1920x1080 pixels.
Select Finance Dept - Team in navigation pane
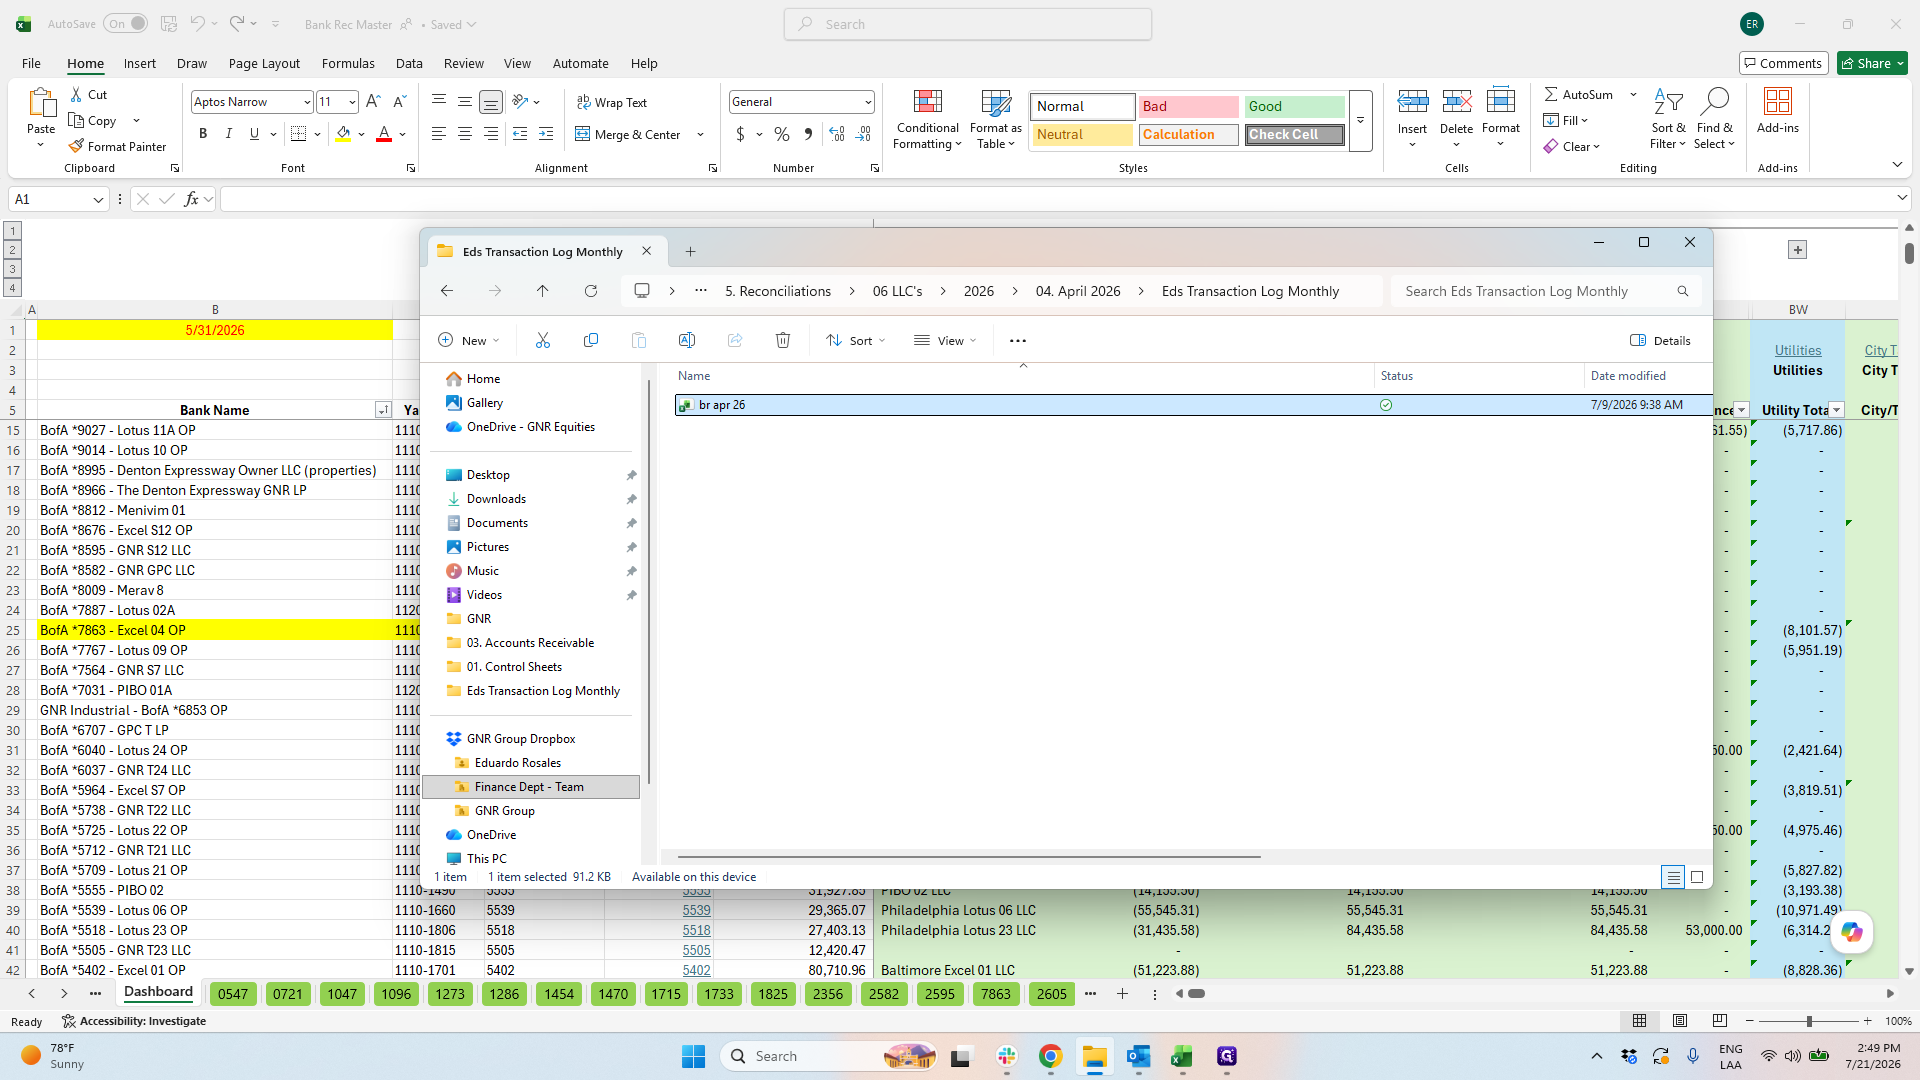(530, 787)
